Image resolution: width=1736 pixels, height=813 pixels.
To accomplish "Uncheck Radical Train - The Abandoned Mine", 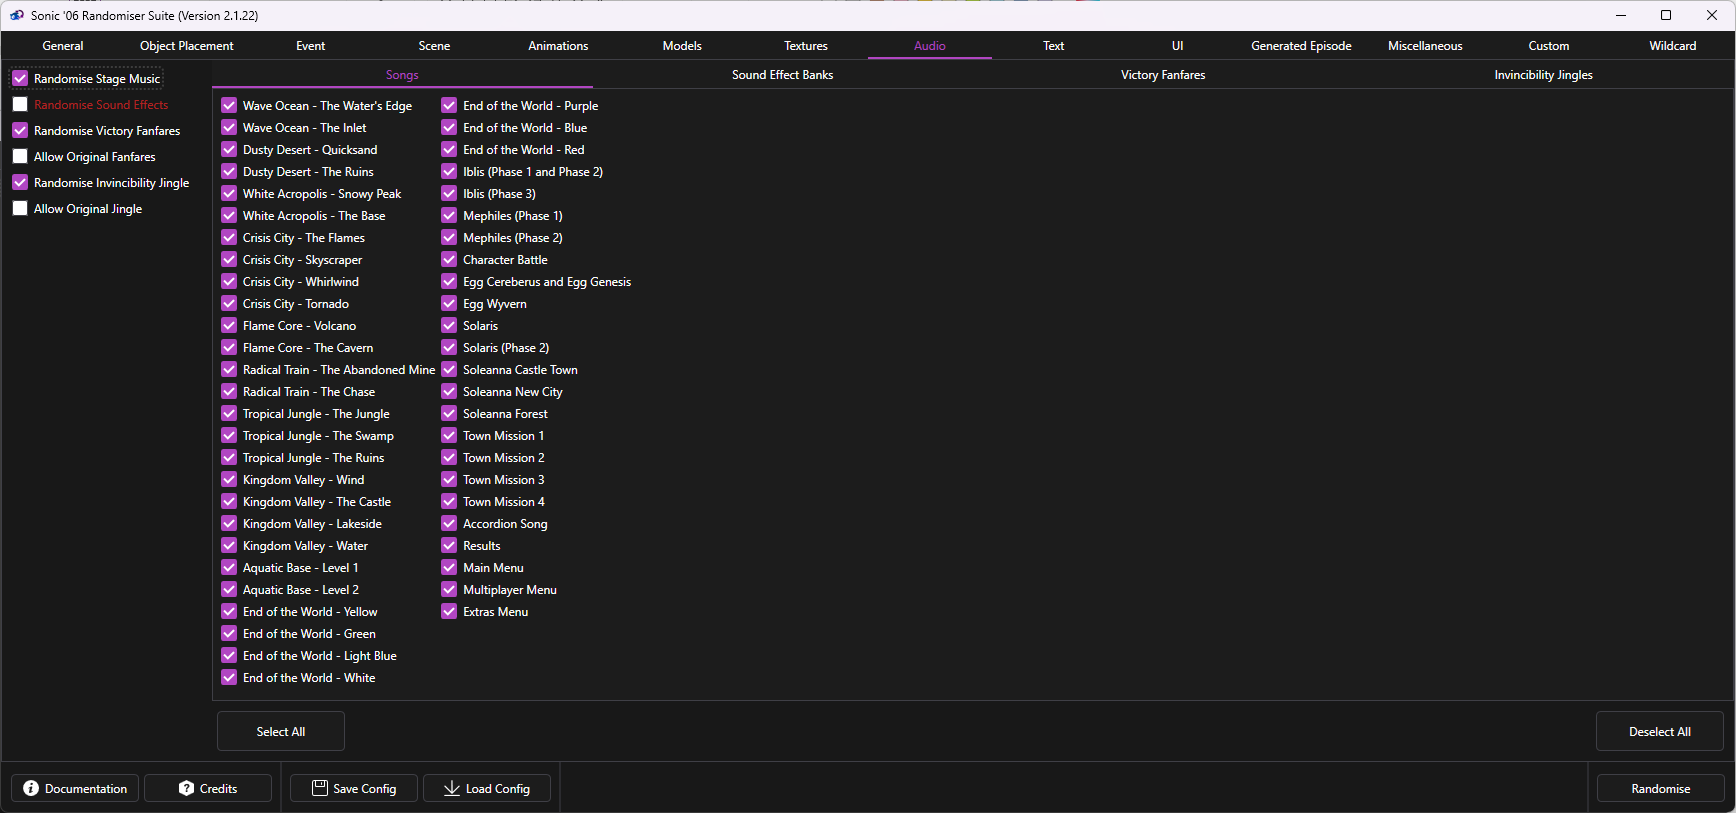I will tap(229, 369).
